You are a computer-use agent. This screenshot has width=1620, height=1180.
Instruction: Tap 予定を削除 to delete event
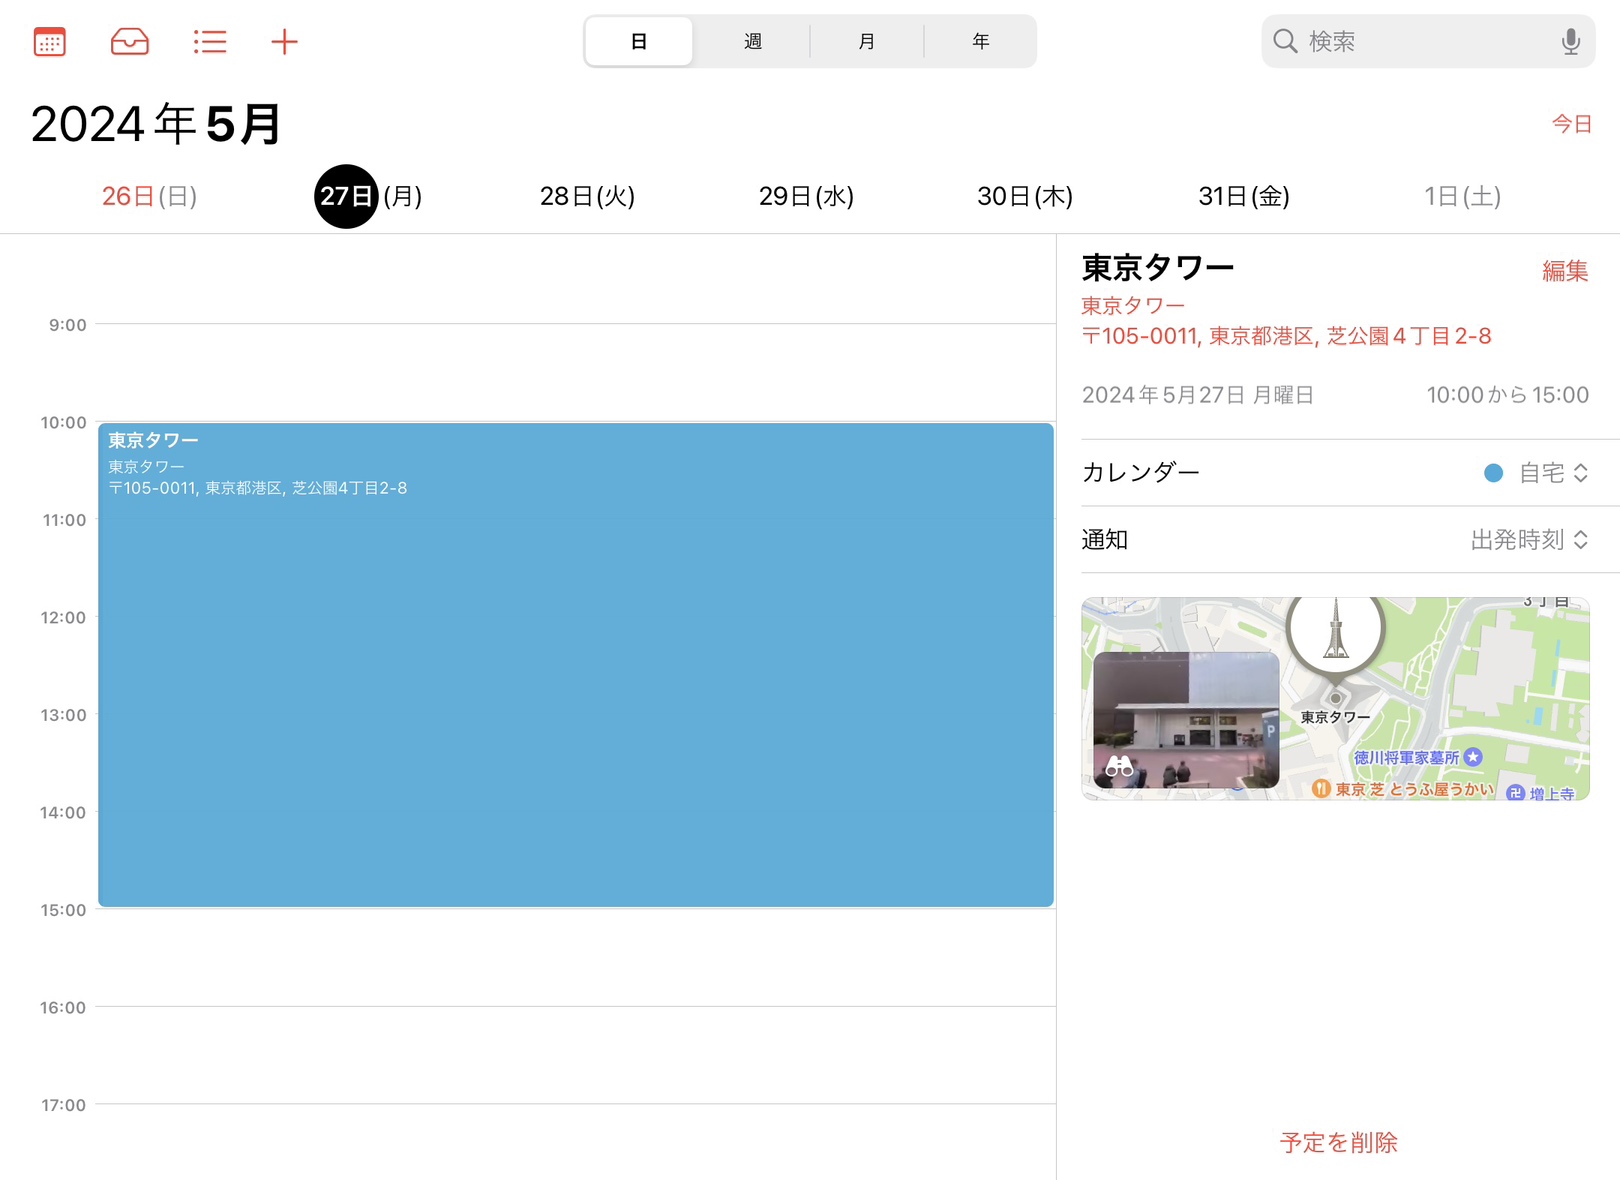pyautogui.click(x=1338, y=1142)
